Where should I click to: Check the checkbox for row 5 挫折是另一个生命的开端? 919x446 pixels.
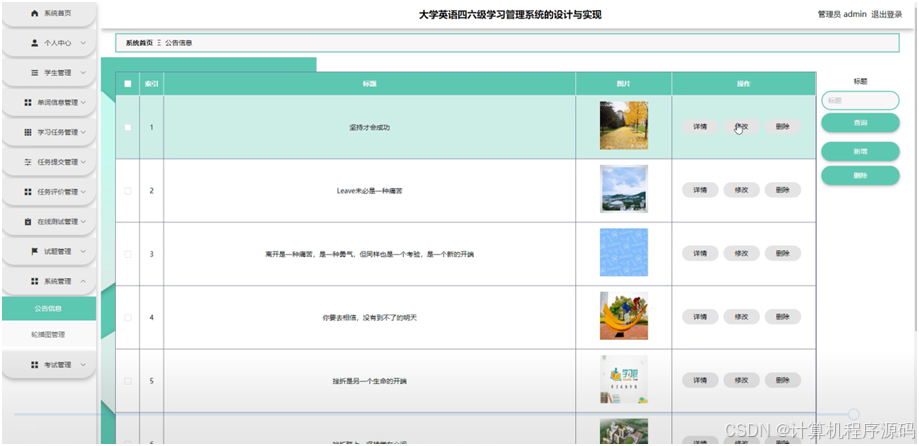click(128, 381)
